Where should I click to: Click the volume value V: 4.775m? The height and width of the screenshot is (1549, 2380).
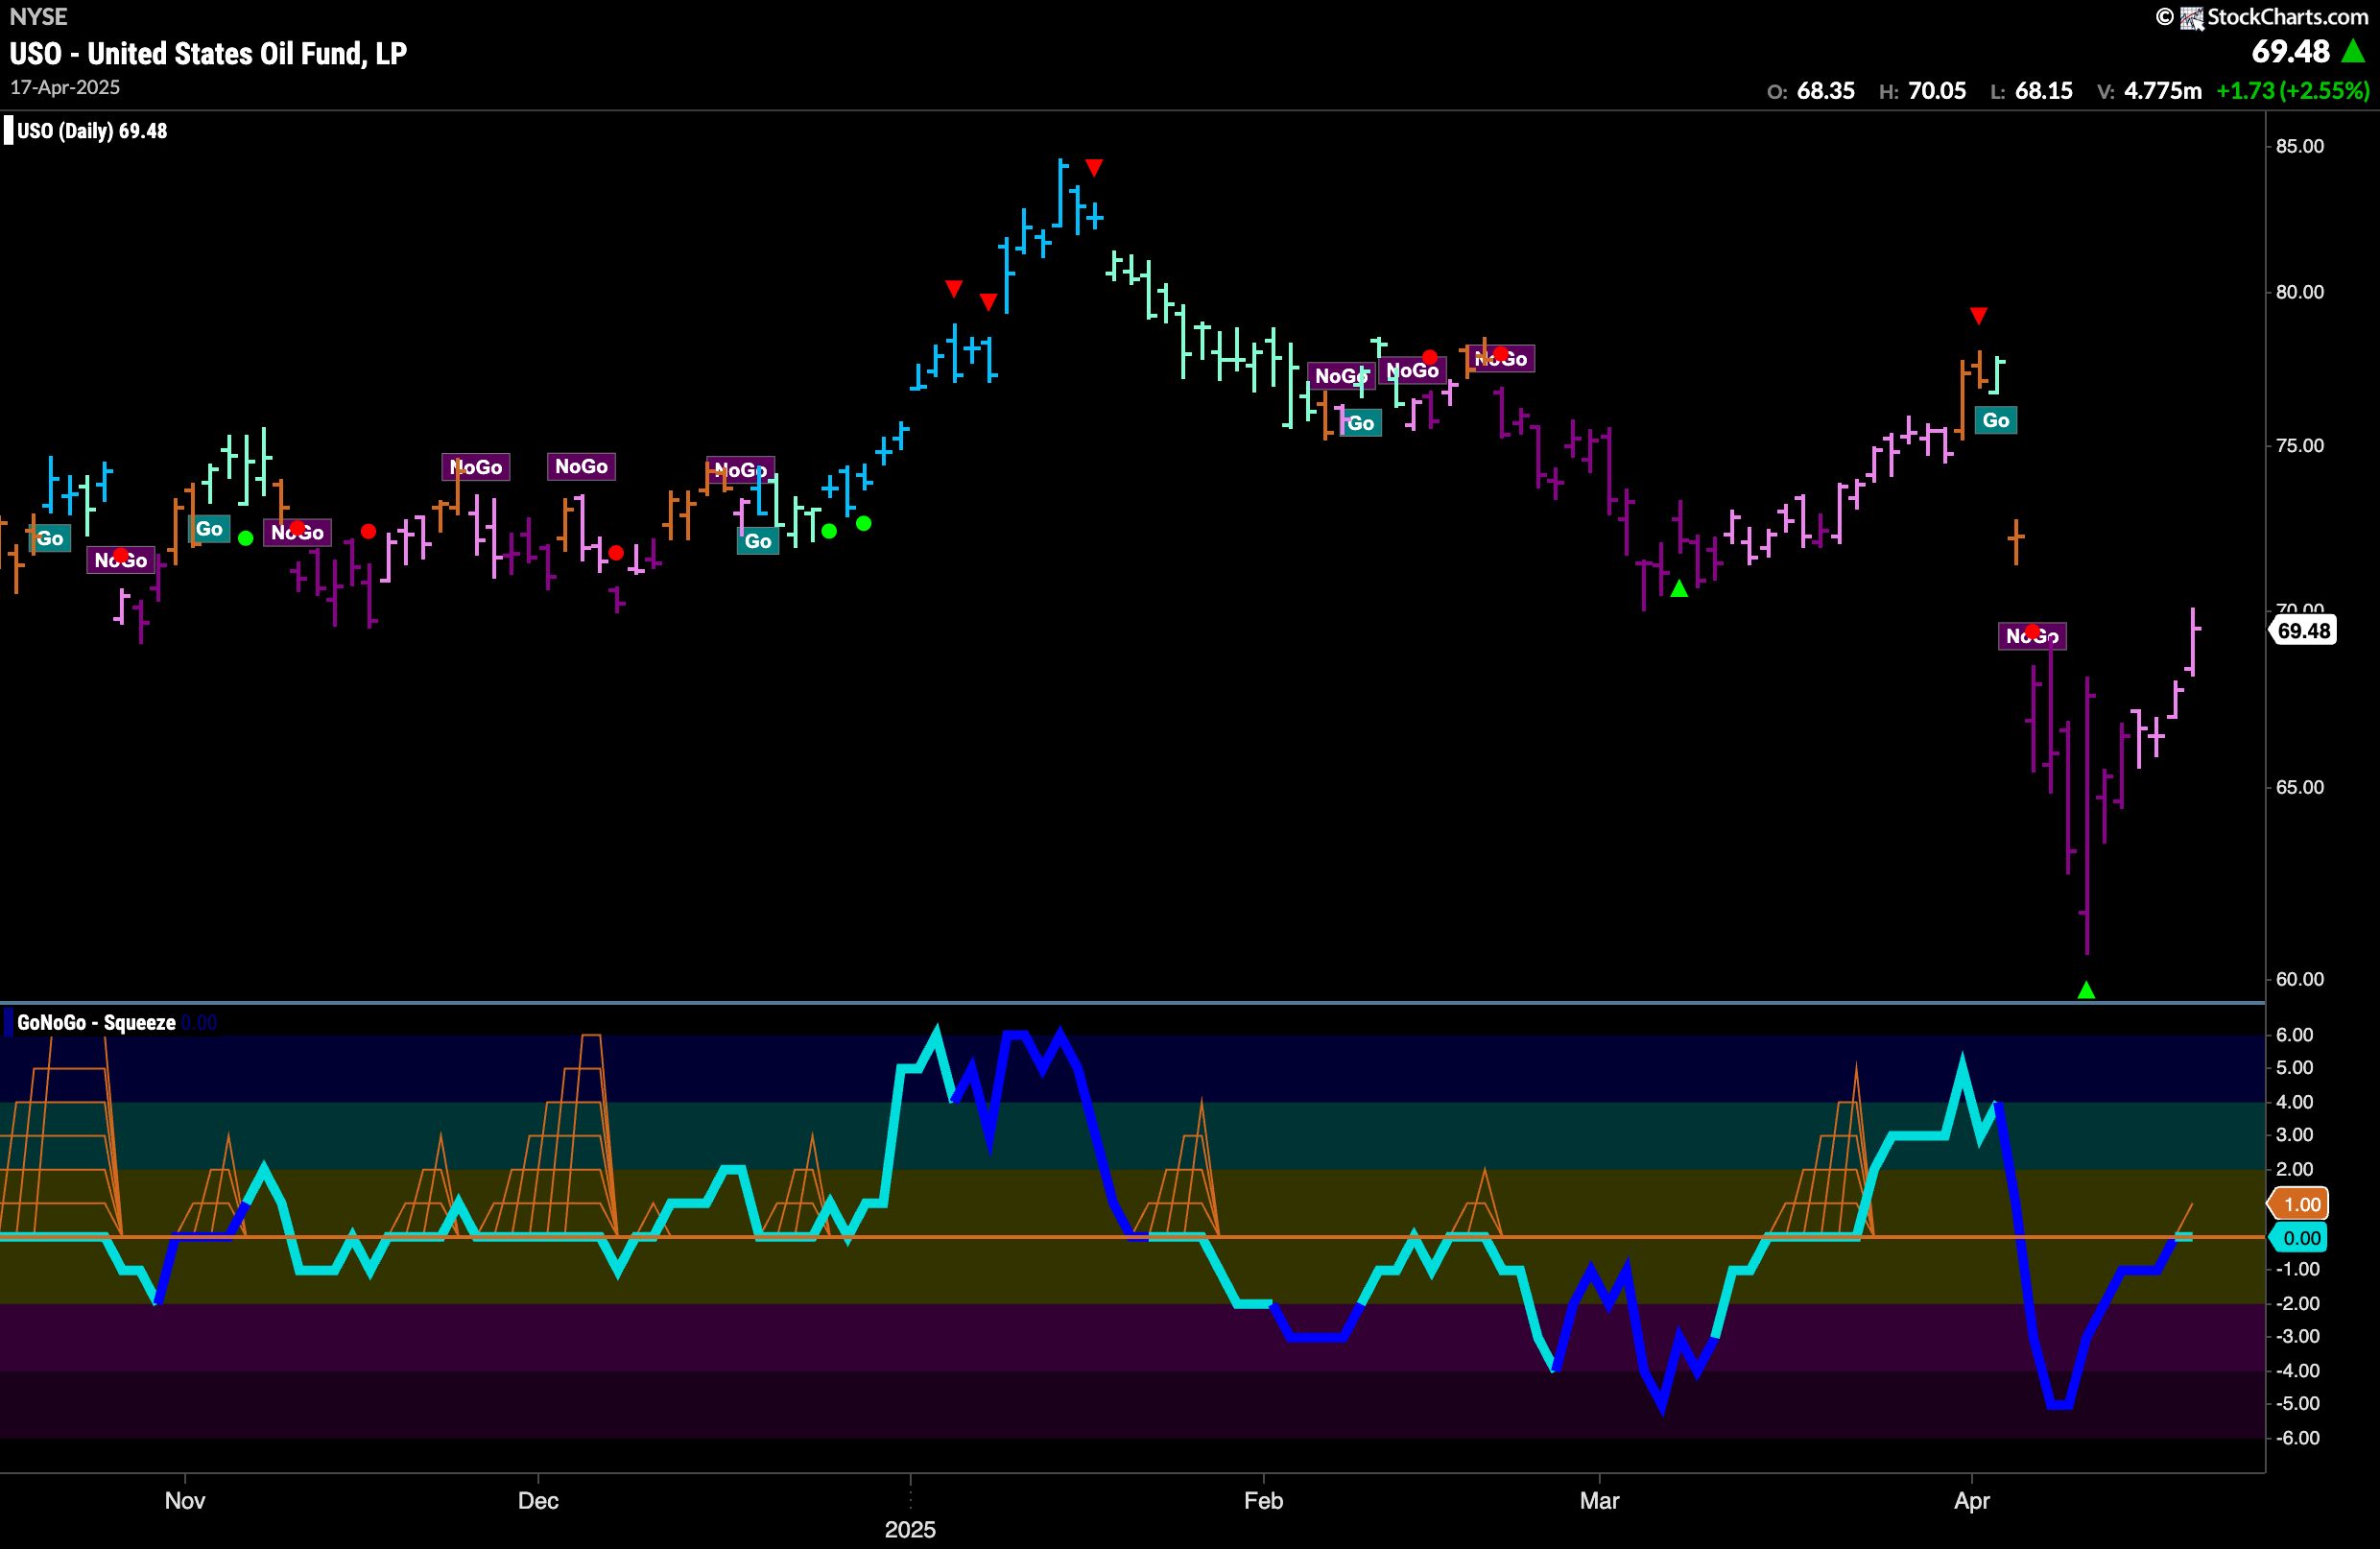point(2149,91)
